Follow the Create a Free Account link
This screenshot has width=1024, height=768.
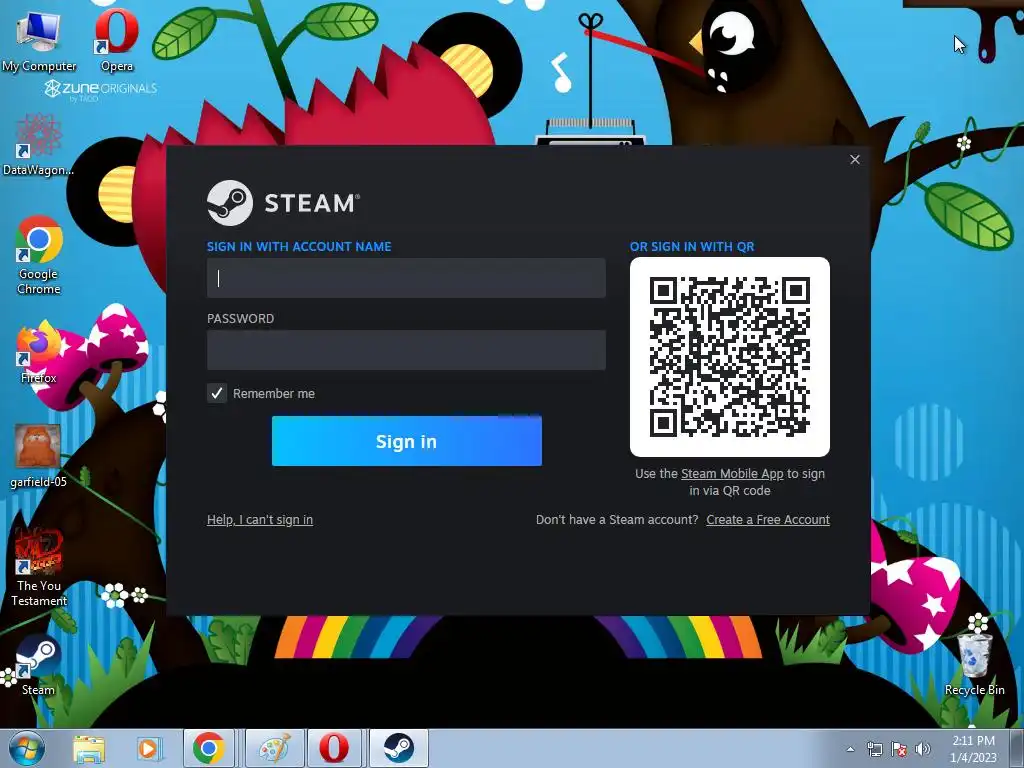click(768, 520)
